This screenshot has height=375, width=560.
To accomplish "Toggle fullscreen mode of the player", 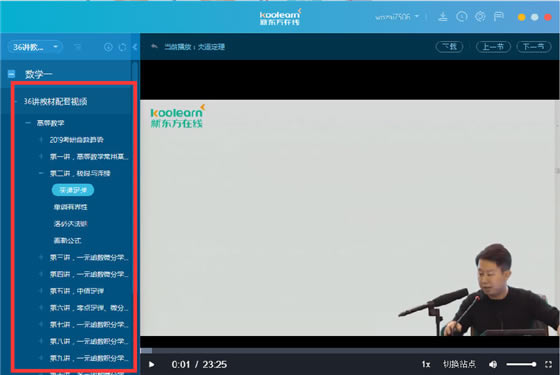I will click(549, 364).
